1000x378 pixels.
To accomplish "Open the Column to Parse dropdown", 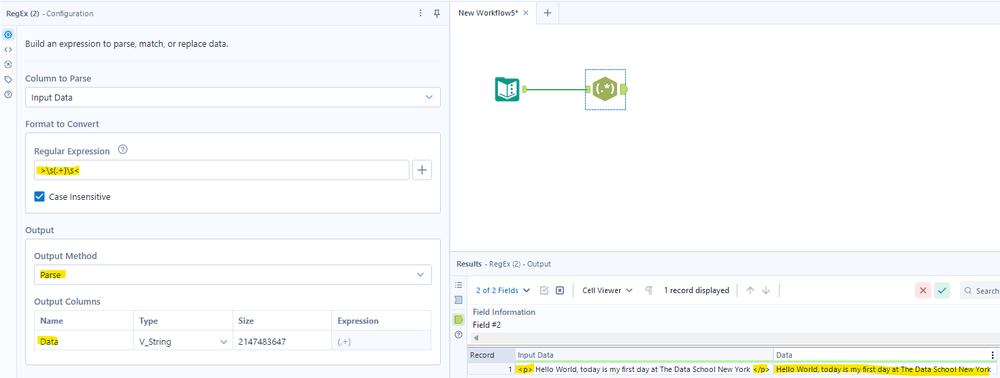I will click(233, 97).
